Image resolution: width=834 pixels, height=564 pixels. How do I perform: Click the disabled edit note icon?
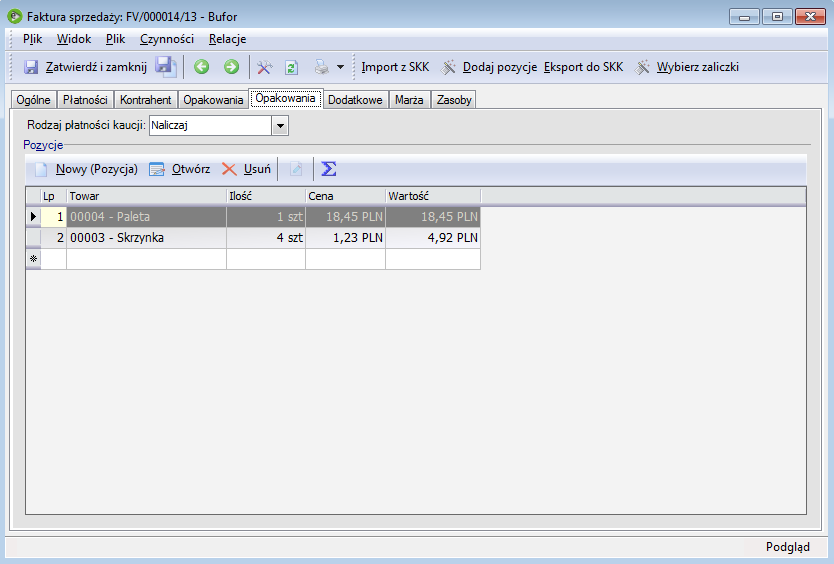click(296, 170)
